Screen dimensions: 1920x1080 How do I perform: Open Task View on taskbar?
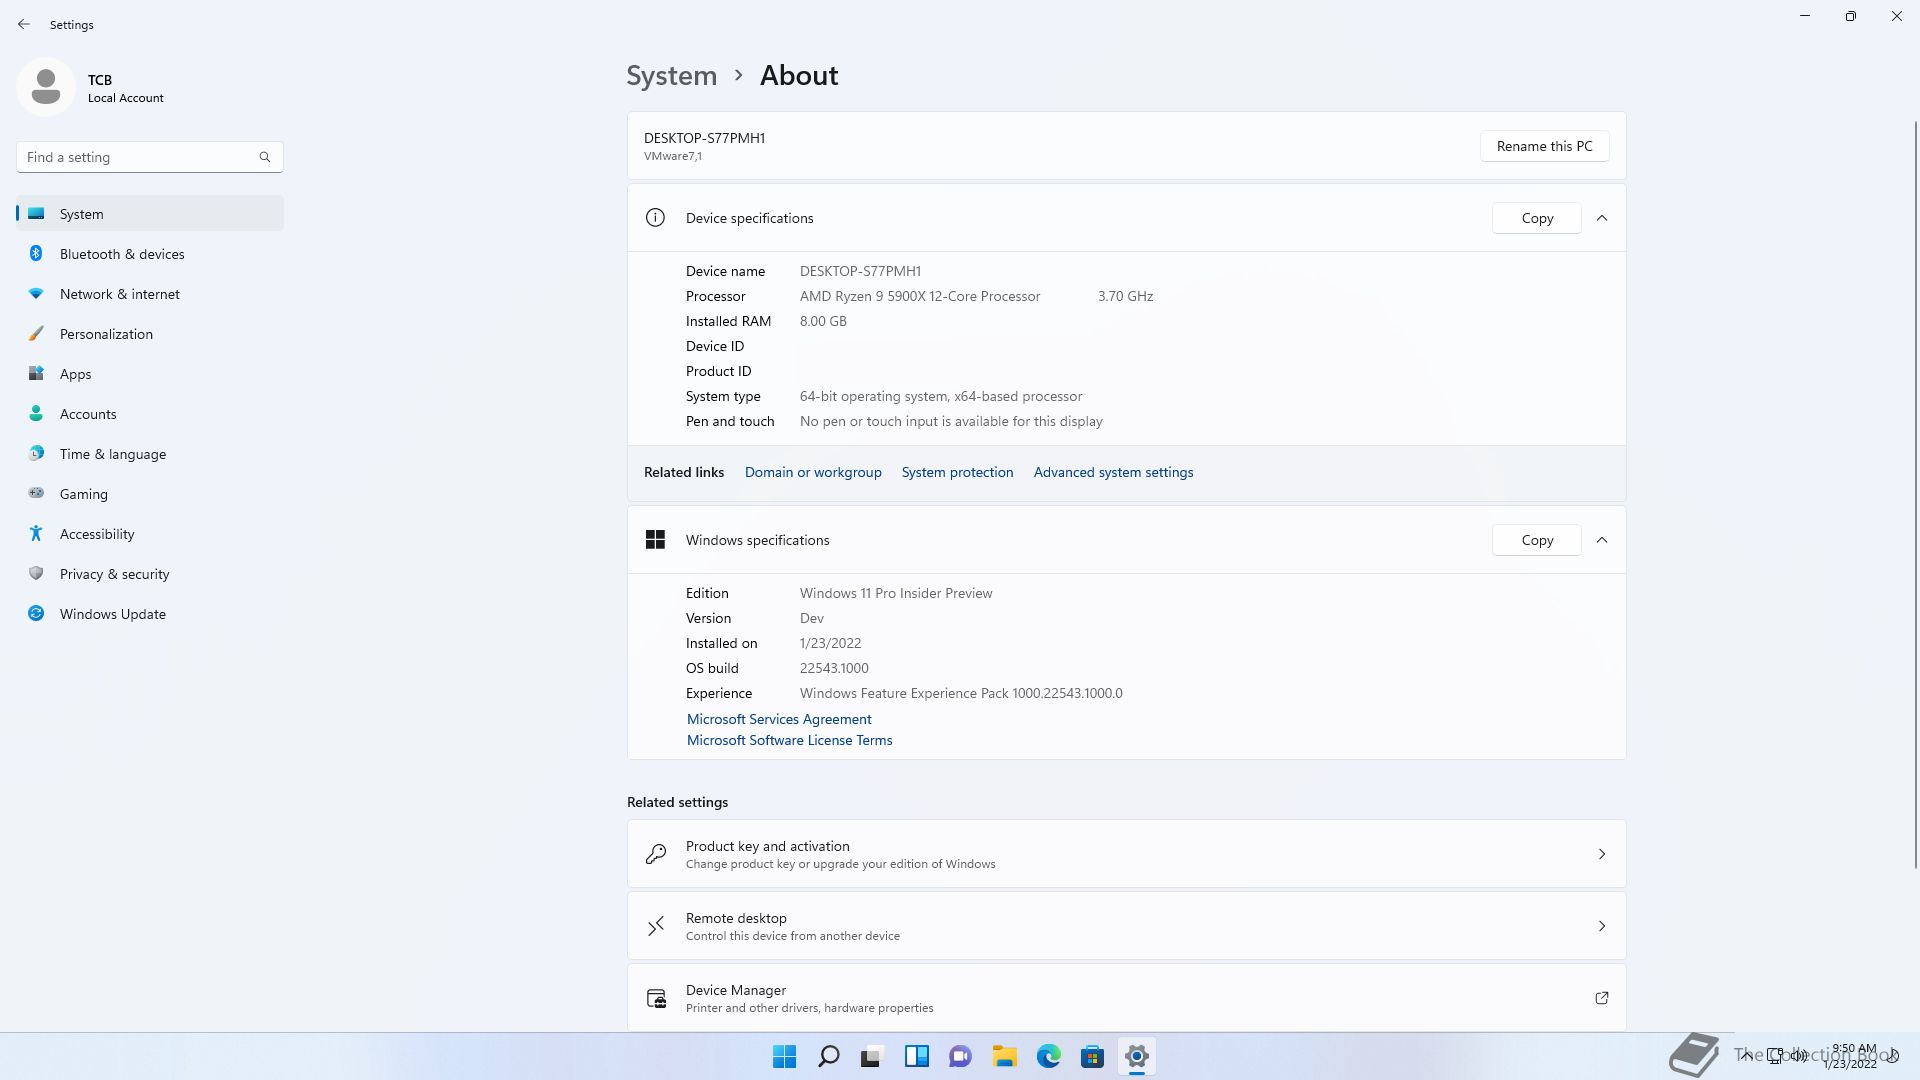[x=873, y=1056]
